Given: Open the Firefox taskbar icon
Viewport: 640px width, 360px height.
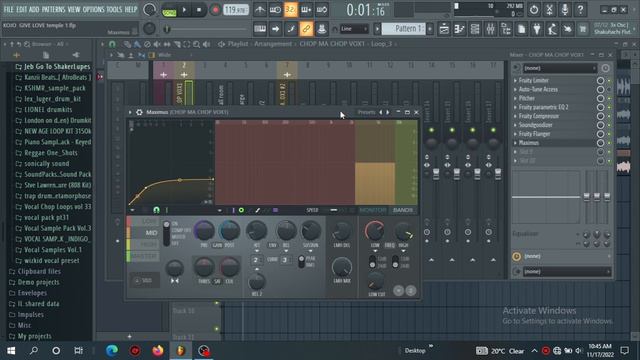Looking at the screenshot, I should tap(158, 350).
